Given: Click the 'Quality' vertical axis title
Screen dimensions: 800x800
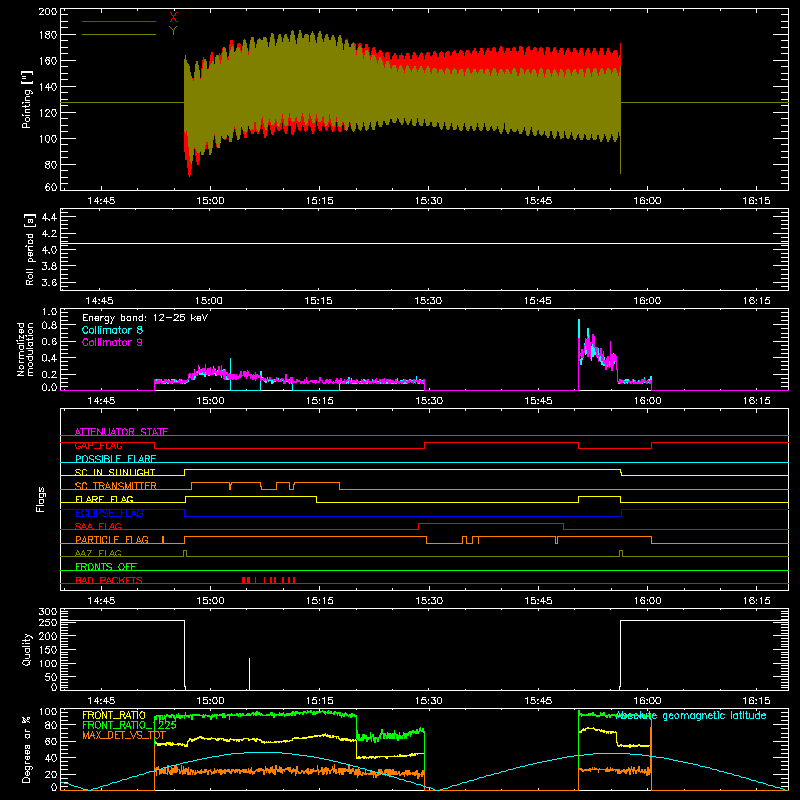Looking at the screenshot, I should [27, 649].
